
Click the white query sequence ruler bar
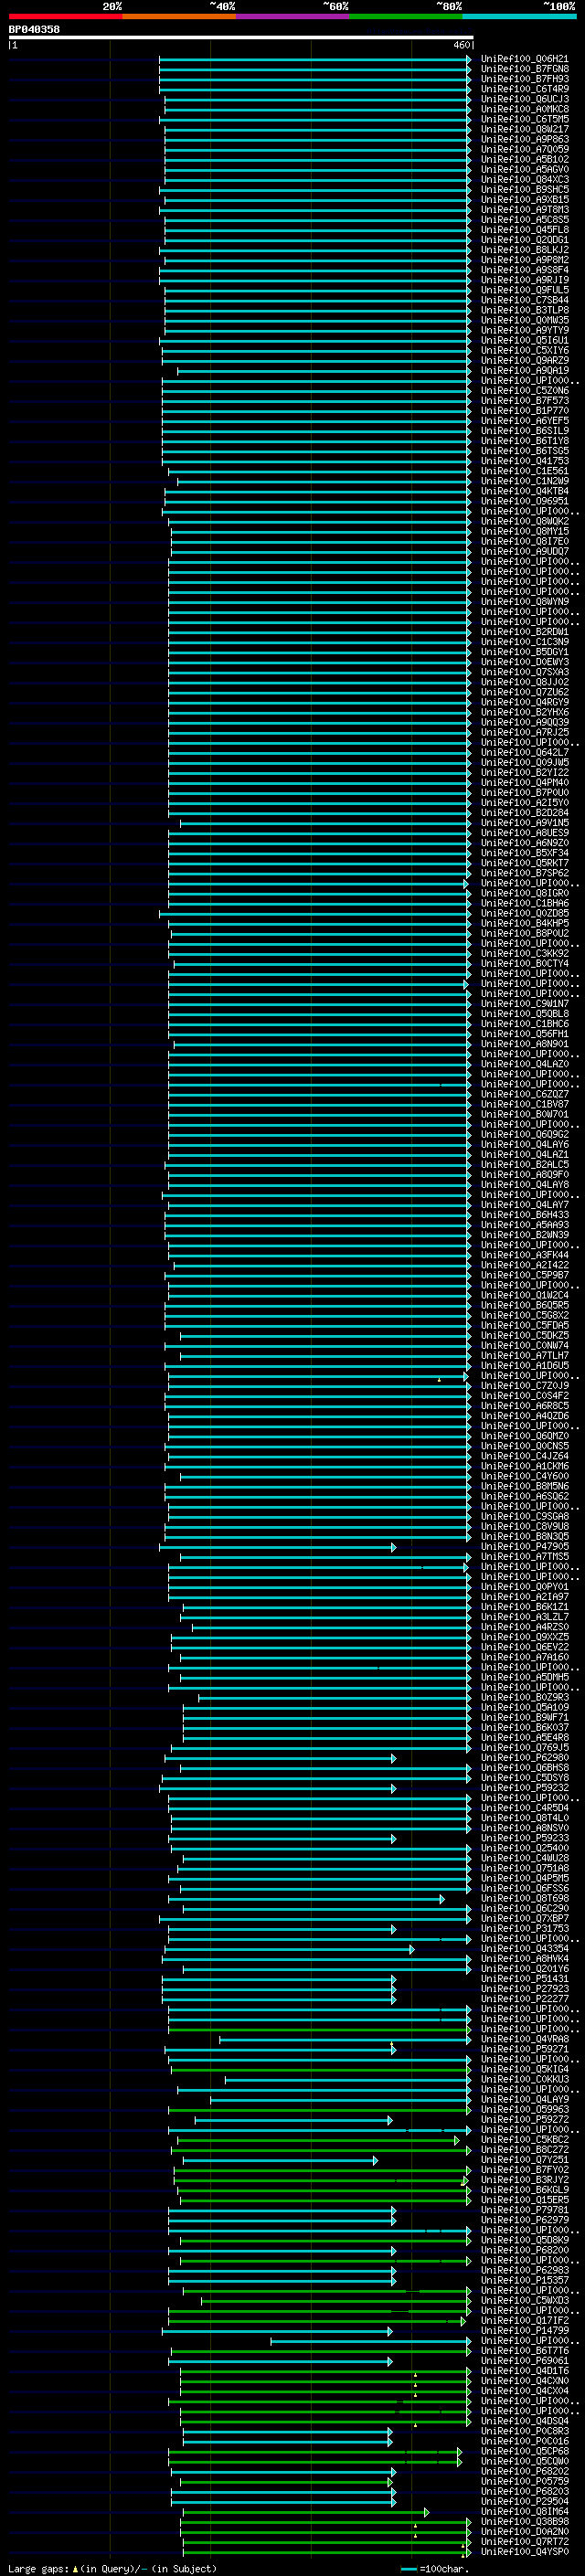click(241, 37)
